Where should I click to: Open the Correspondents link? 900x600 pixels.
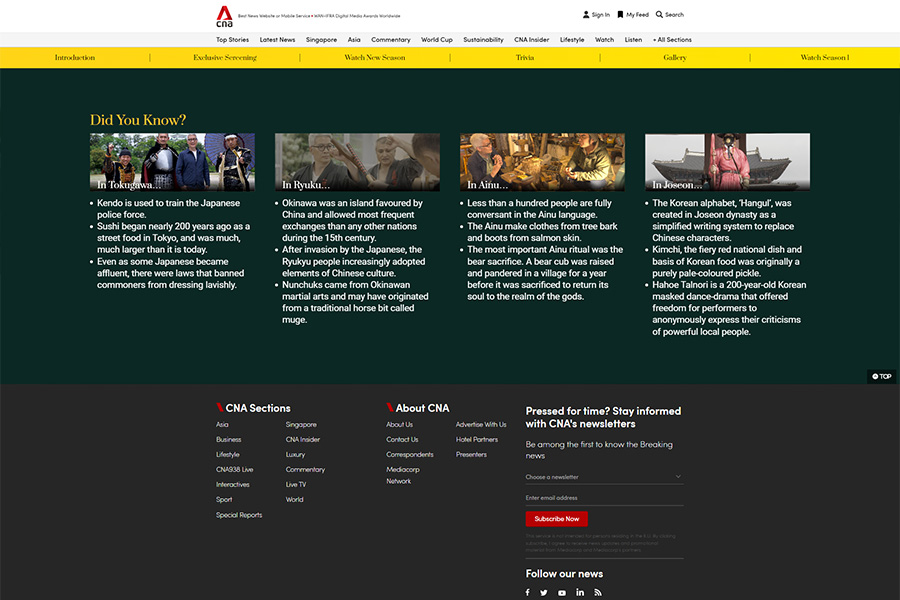(410, 455)
